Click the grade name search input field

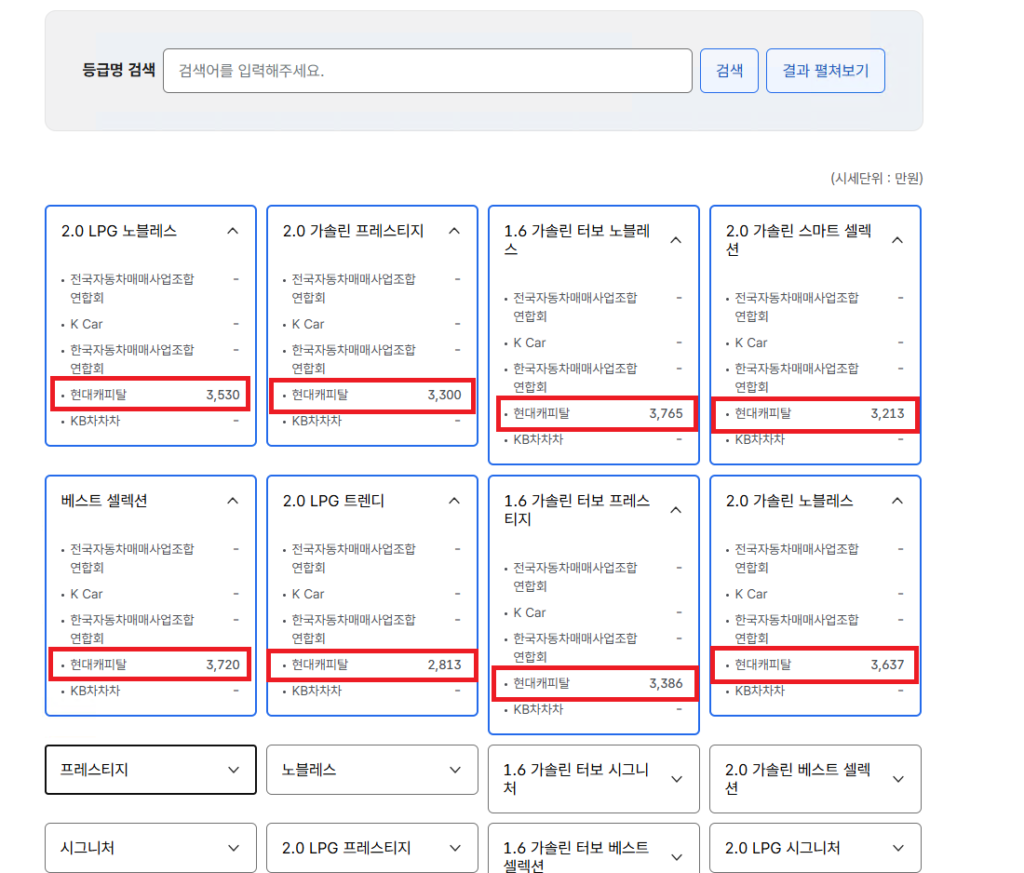[427, 71]
